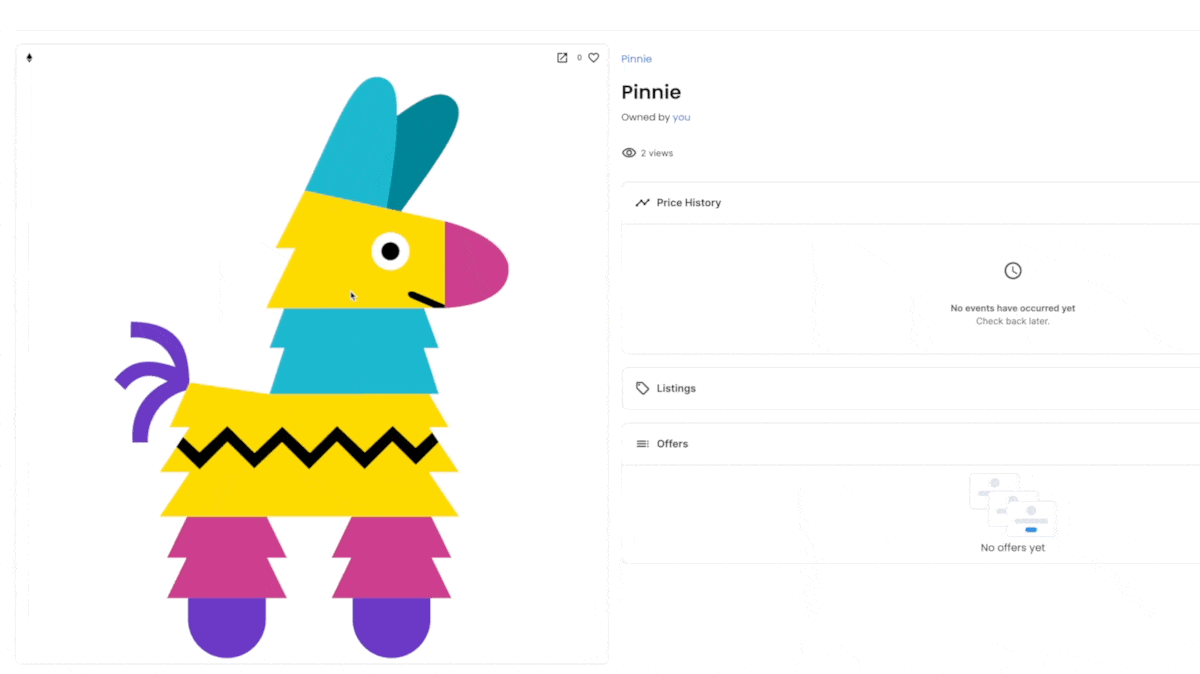This screenshot has height=674, width=1200.
Task: Click the "Pinnie" title heading
Action: coord(651,92)
